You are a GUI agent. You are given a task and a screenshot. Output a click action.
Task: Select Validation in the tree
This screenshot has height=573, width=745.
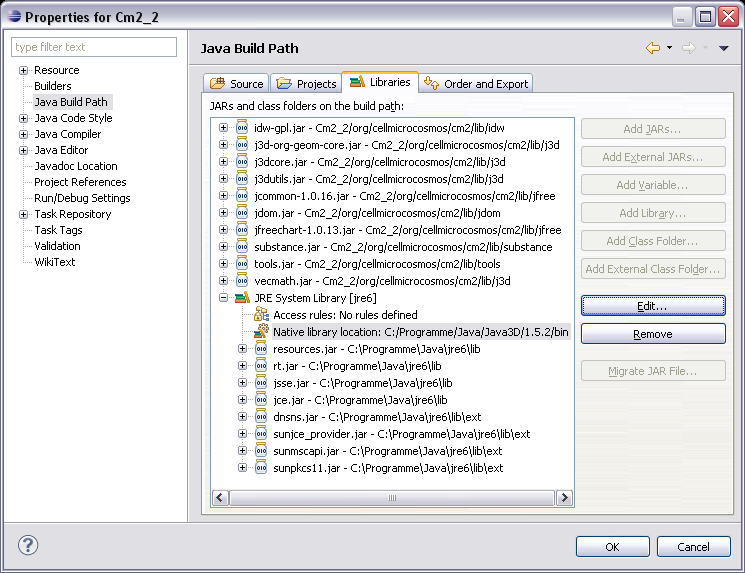(x=57, y=246)
